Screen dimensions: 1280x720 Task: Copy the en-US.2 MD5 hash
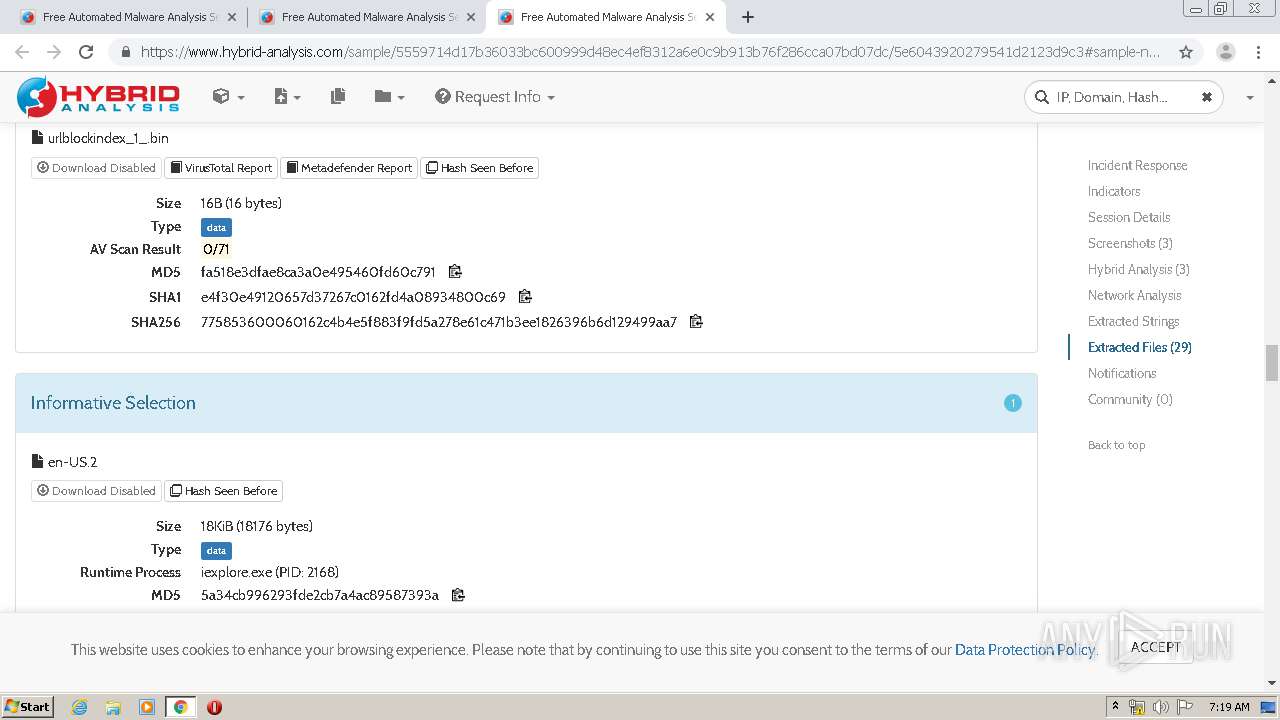(x=458, y=594)
